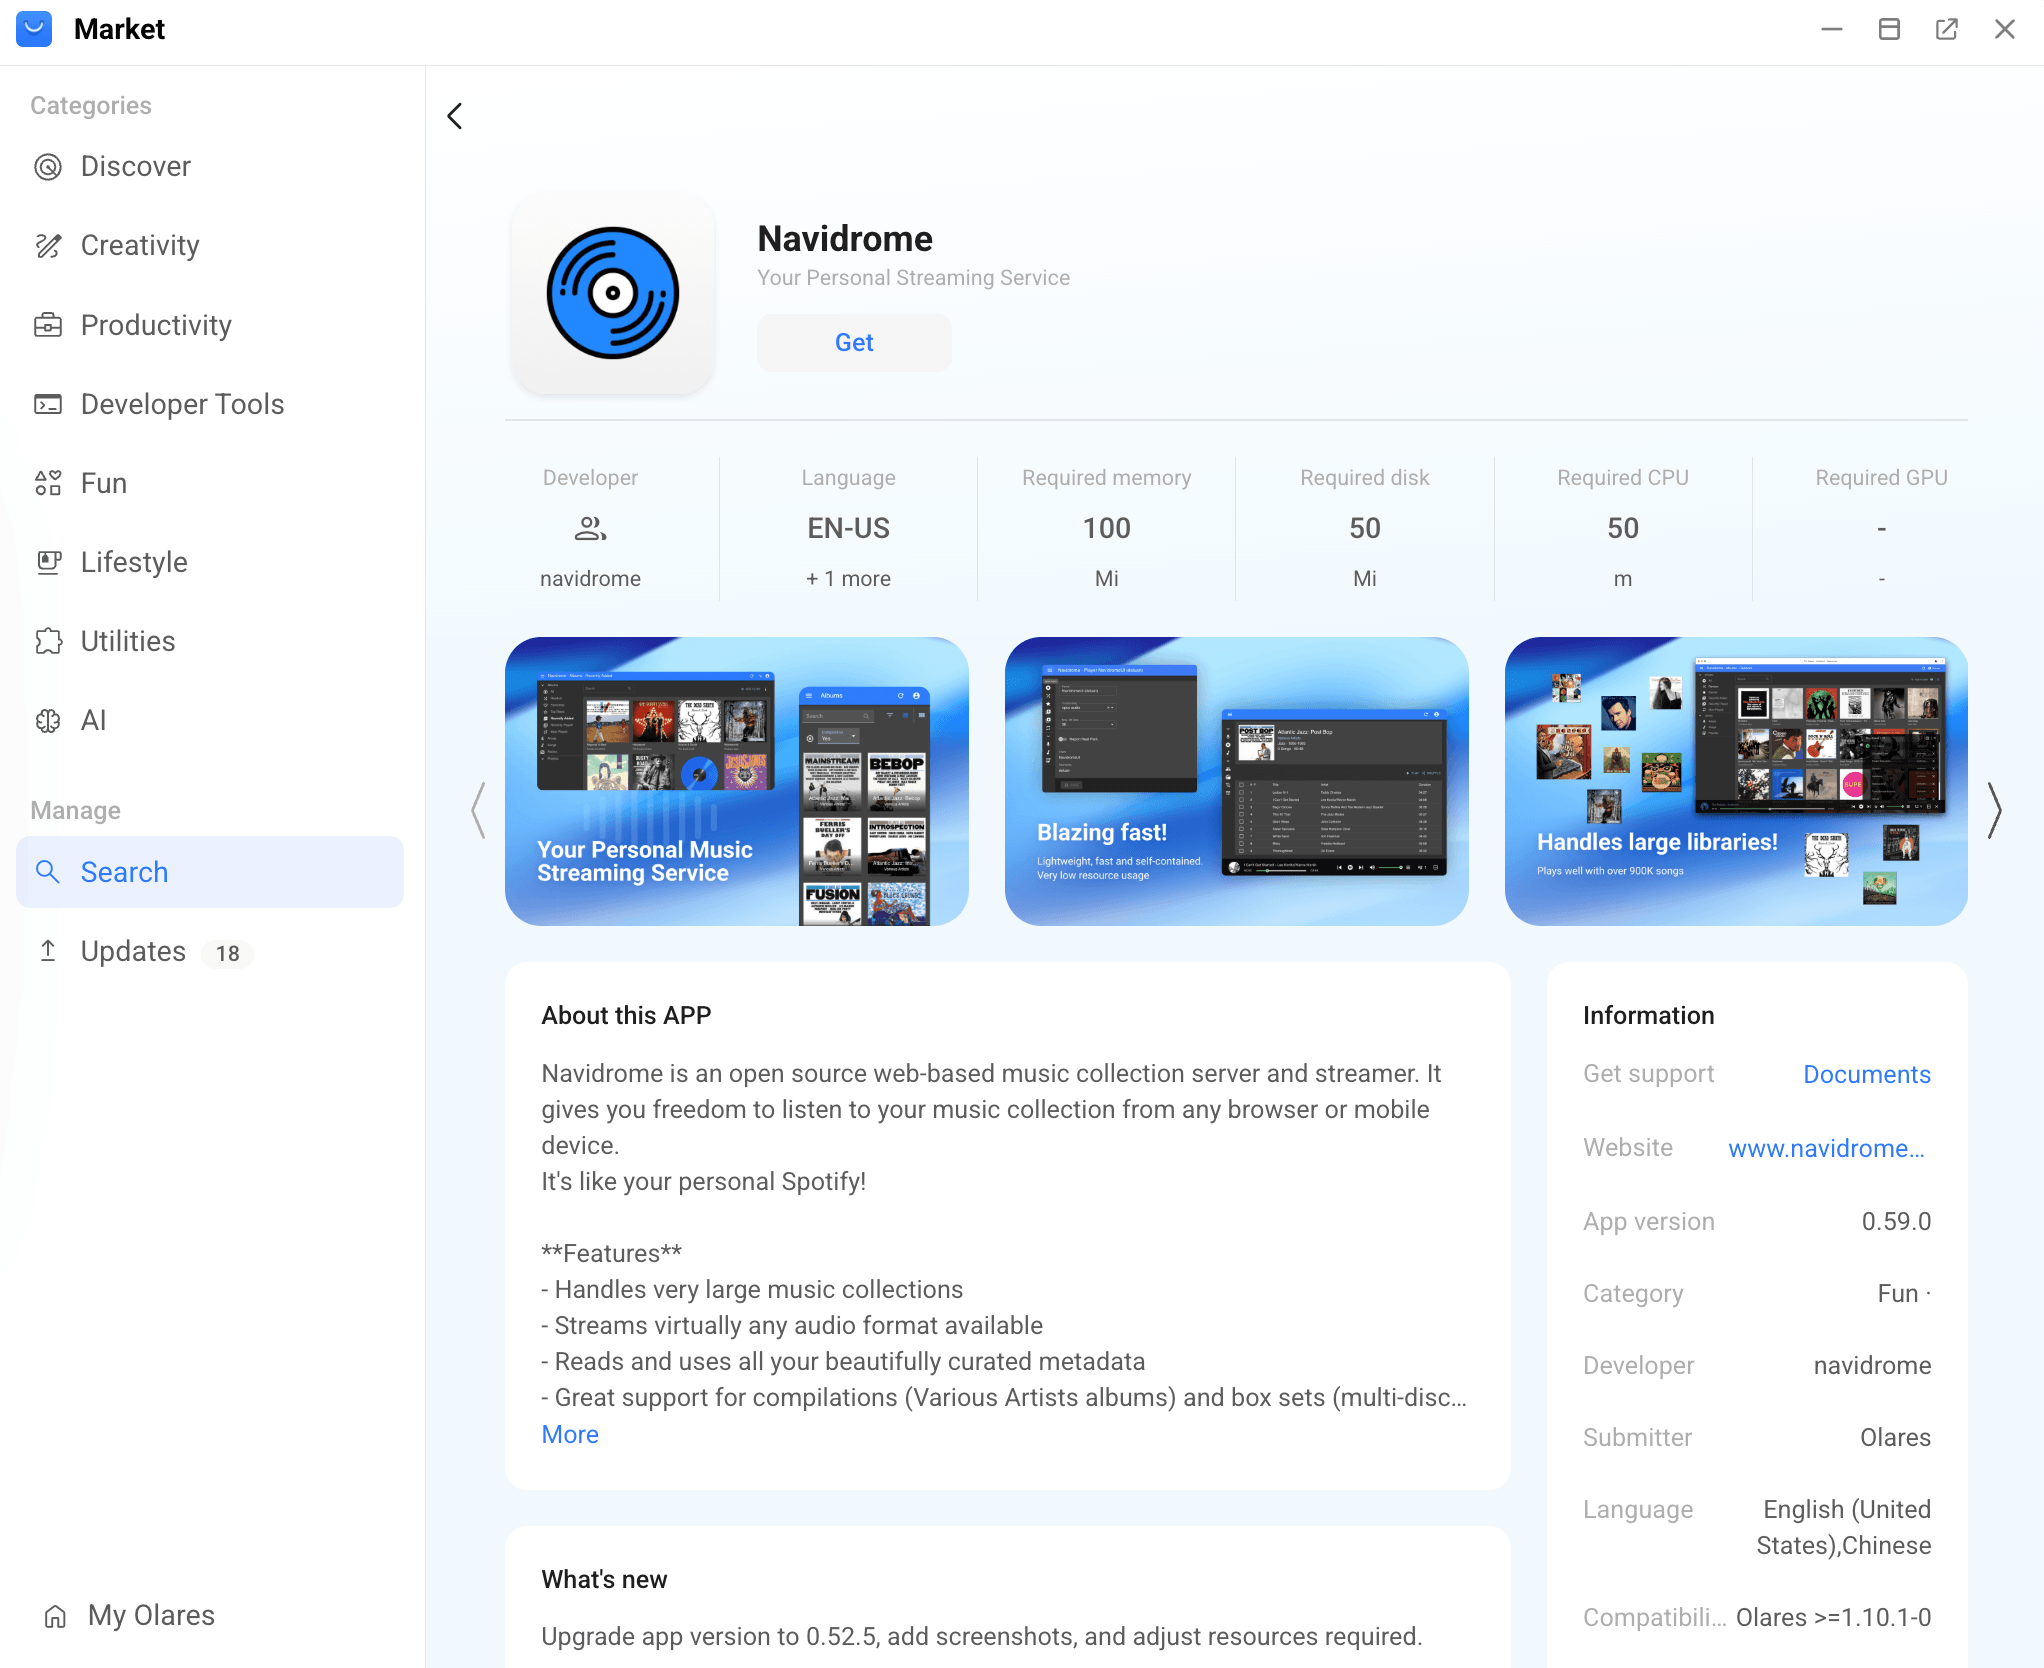Open 'Your Personal Music Streaming Service' screenshot
This screenshot has width=2044, height=1668.
tap(737, 781)
